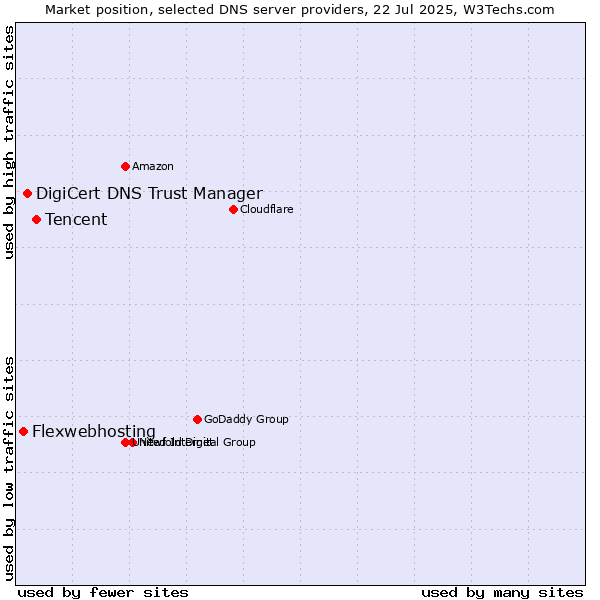600x600 pixels.
Task: Click the Cloudflare red data point
Action: pyautogui.click(x=233, y=210)
